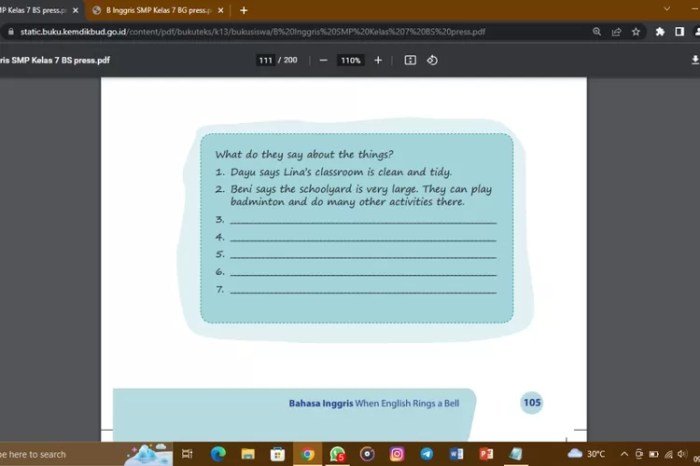This screenshot has width=700, height=466.
Task: Open File Explorer from the taskbar
Action: (248, 454)
